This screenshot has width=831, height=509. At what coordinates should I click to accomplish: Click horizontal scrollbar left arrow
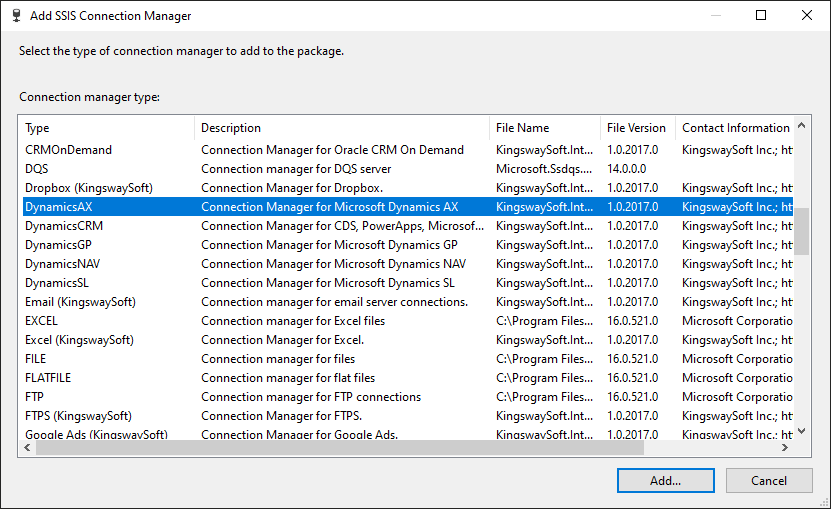coord(28,447)
